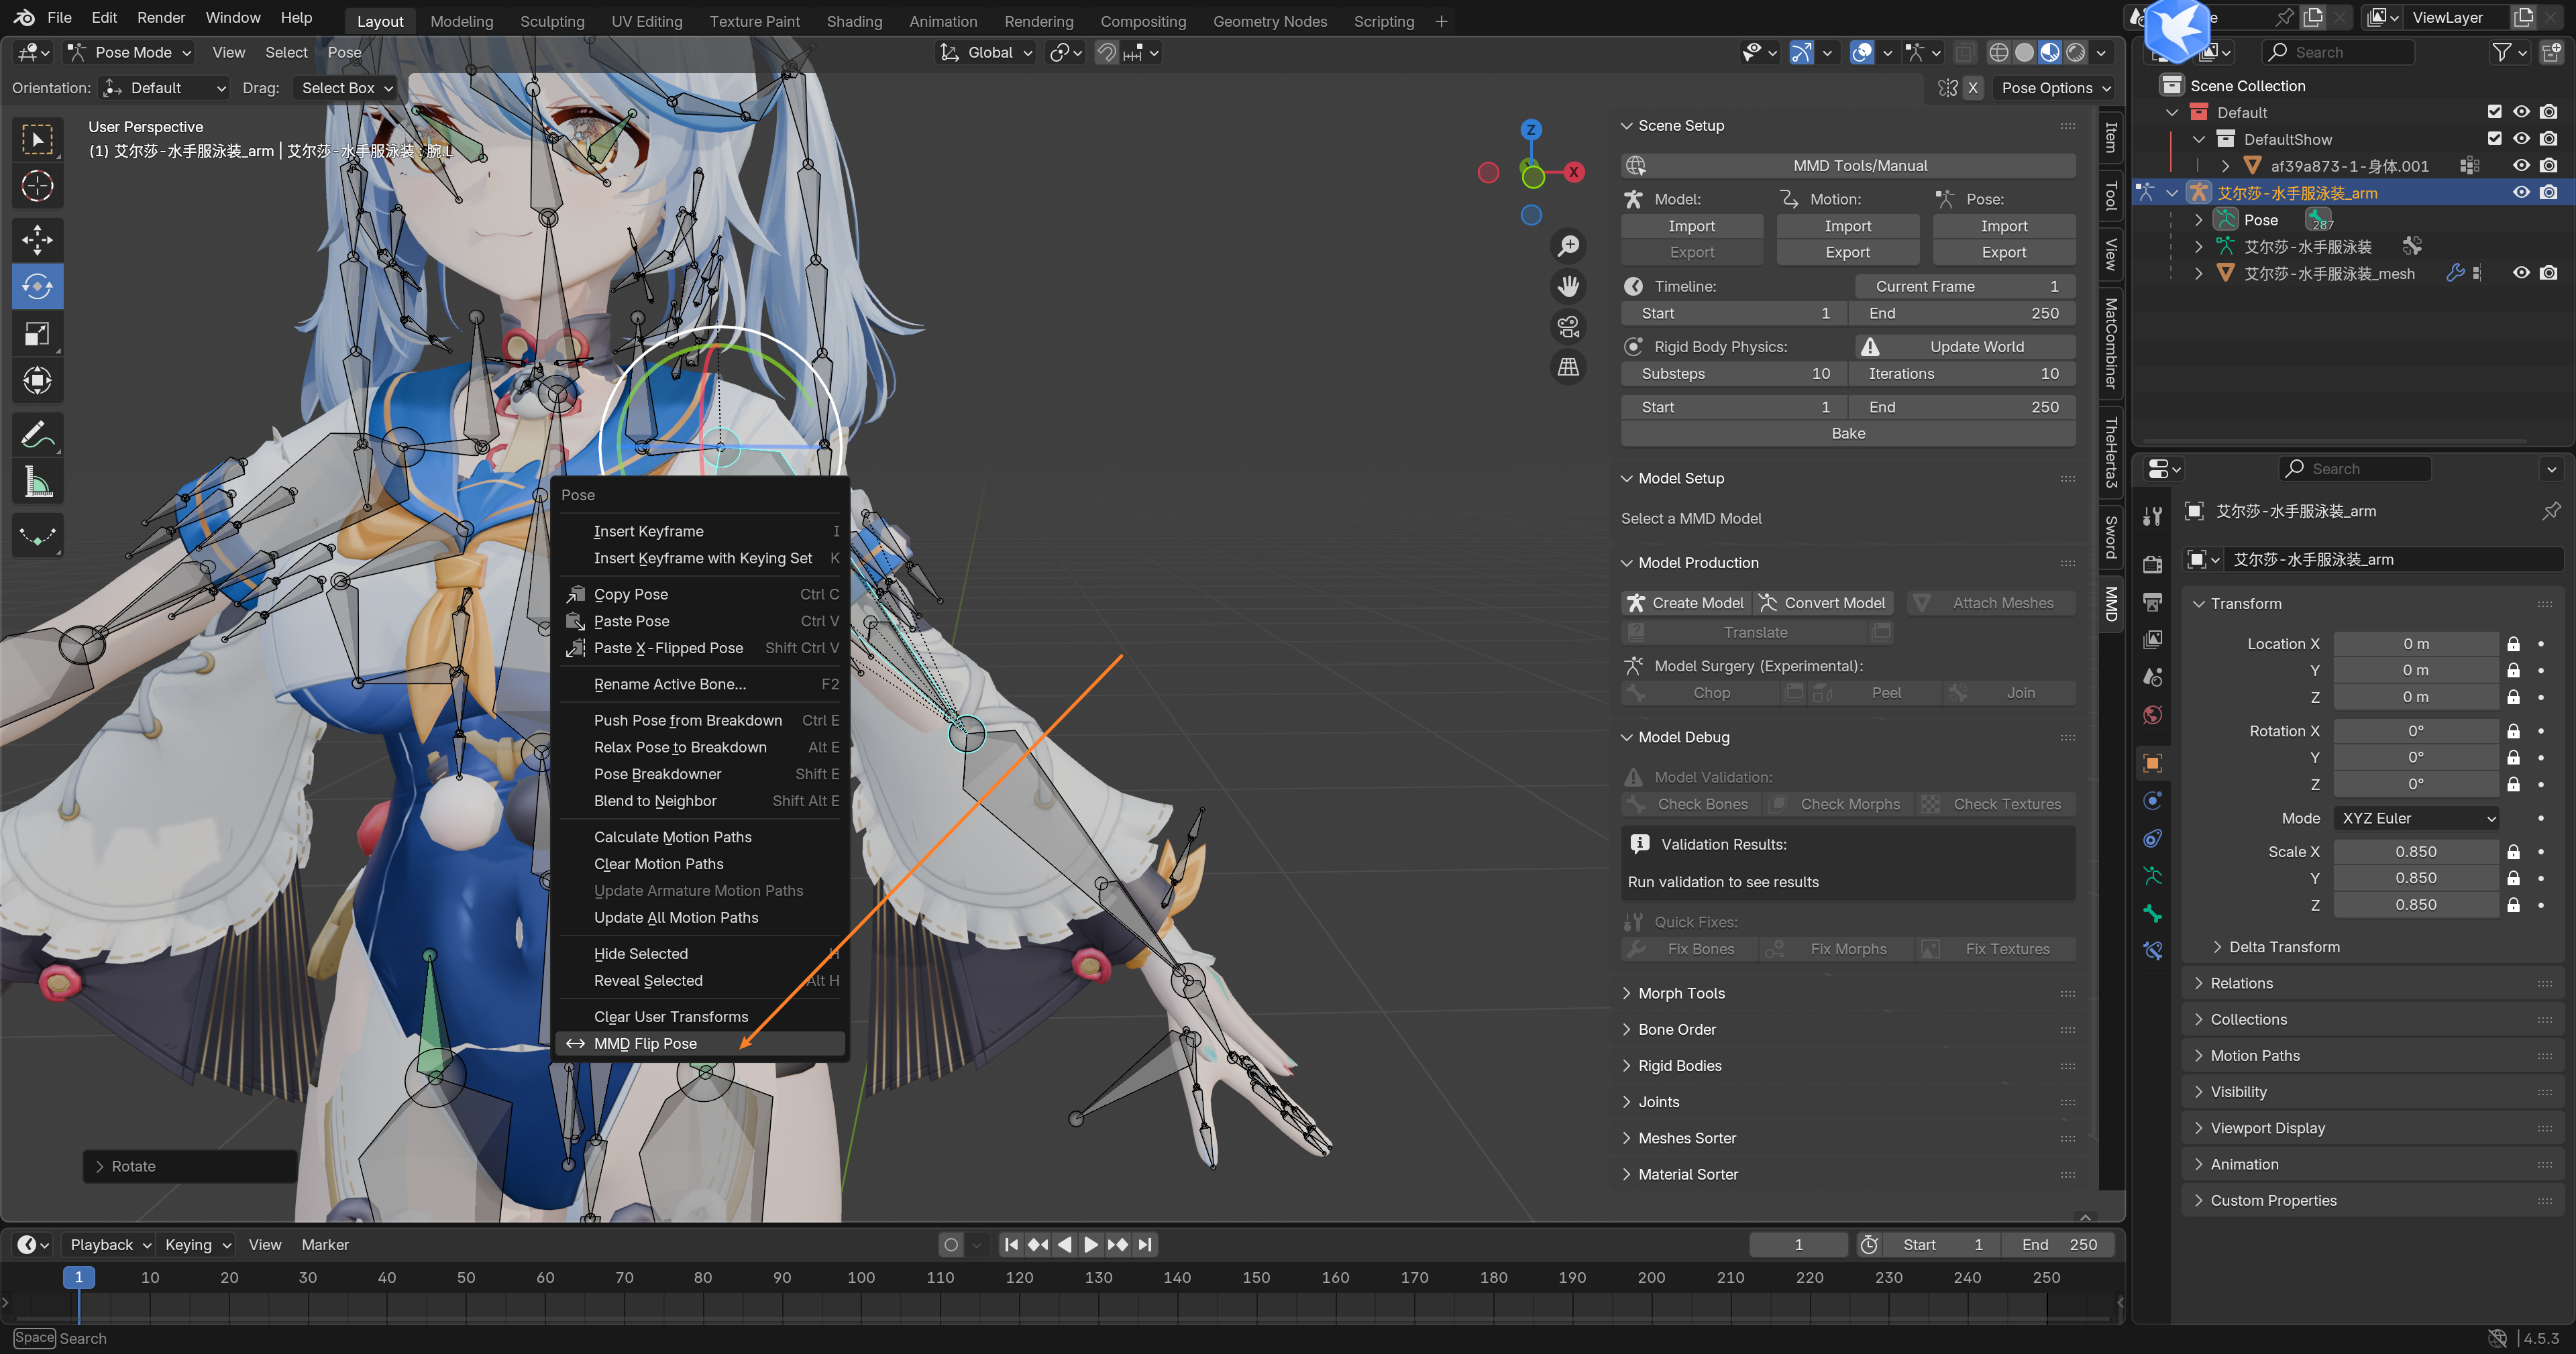
Task: Toggle camera view icon in viewport
Action: pyautogui.click(x=1568, y=326)
